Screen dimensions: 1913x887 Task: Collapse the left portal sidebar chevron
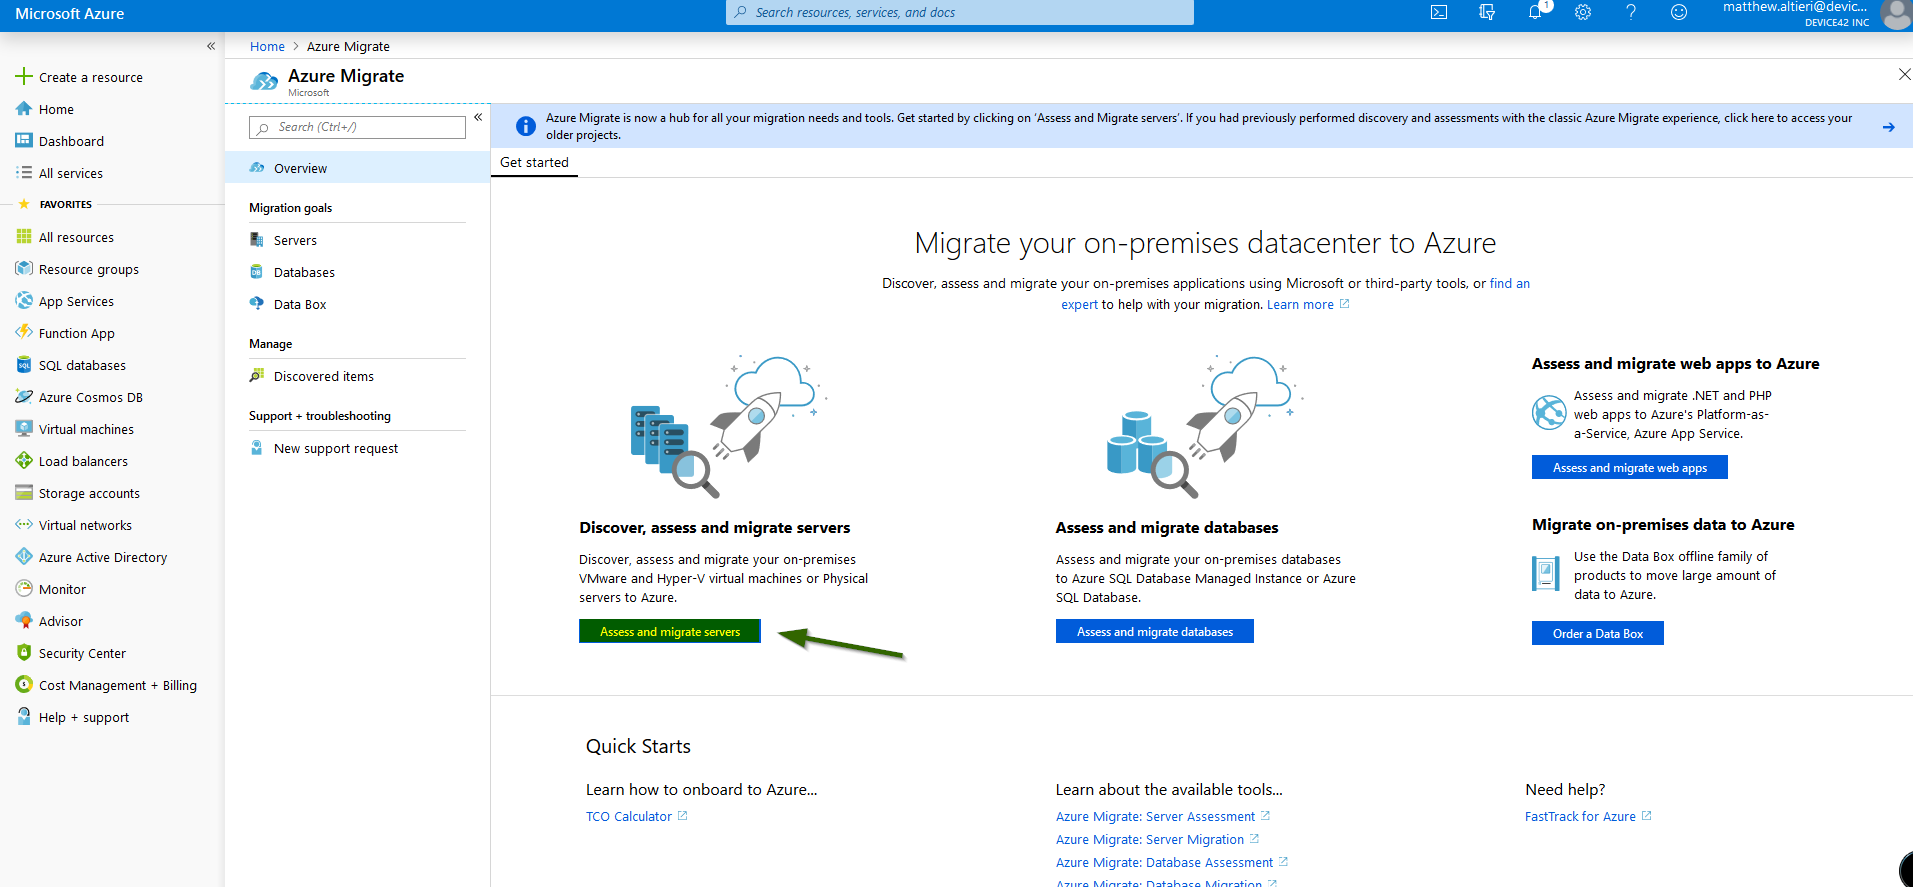click(x=211, y=46)
